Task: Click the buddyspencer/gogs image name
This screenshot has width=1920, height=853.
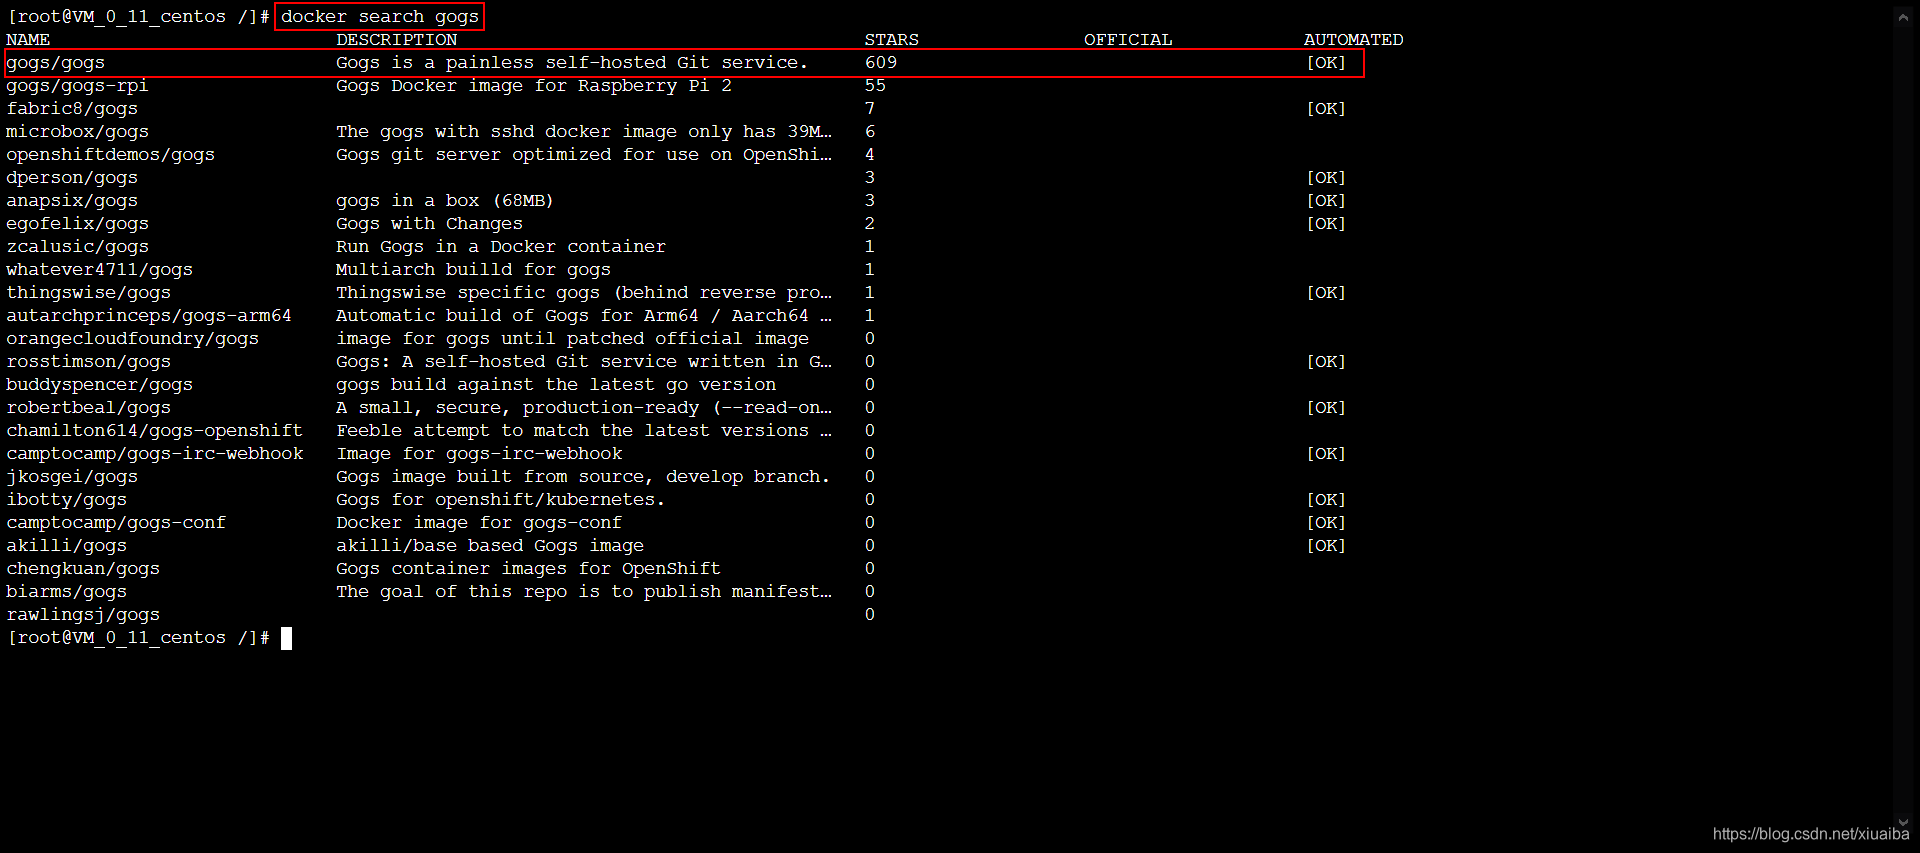Action: pos(99,385)
